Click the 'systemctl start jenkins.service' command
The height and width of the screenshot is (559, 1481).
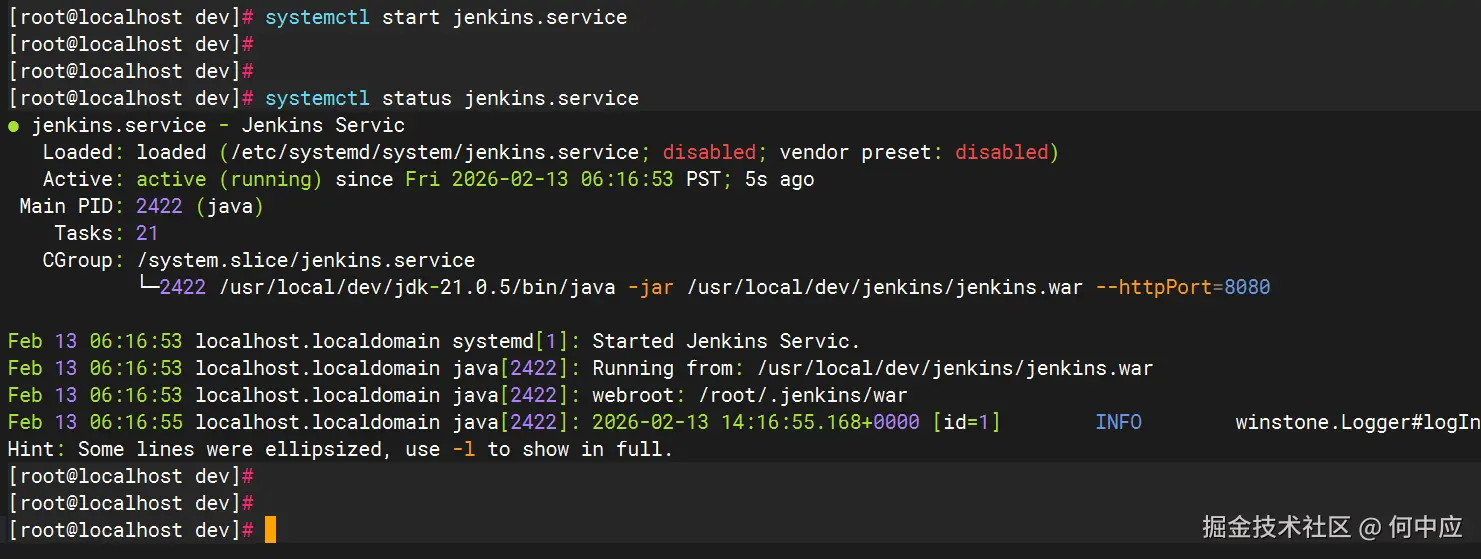coord(446,17)
